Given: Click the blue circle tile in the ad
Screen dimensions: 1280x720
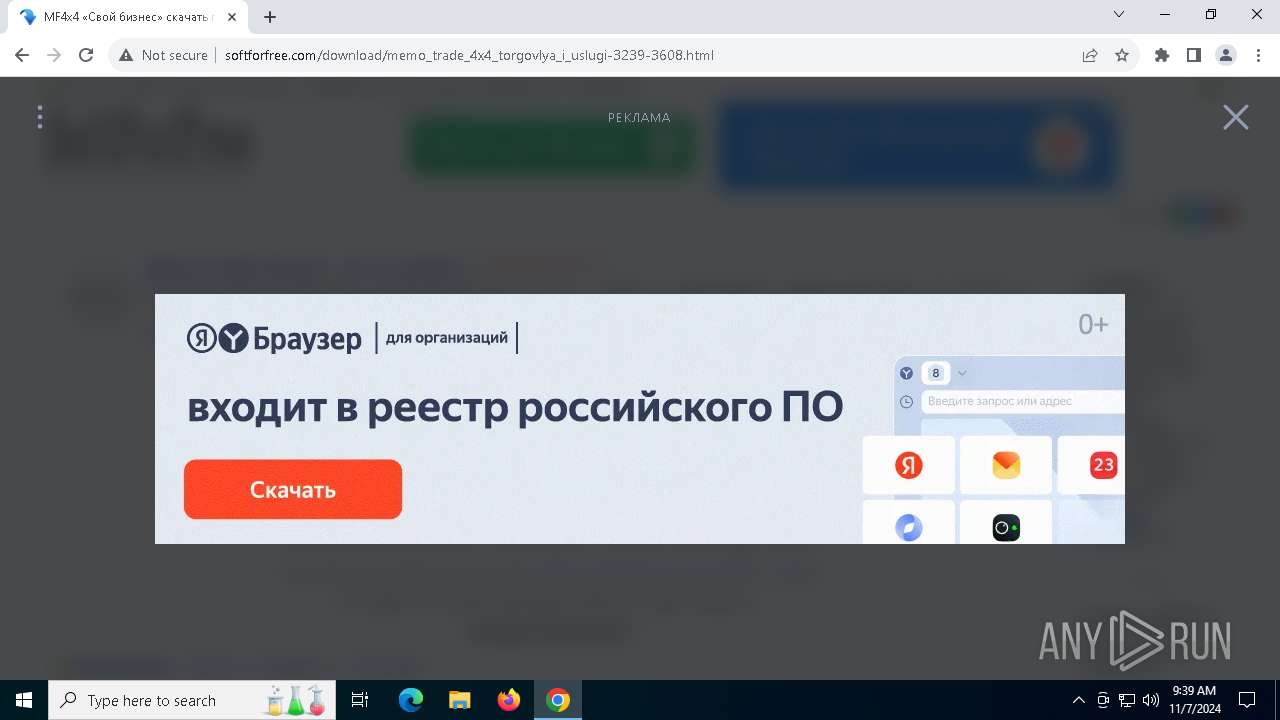Looking at the screenshot, I should 908,524.
